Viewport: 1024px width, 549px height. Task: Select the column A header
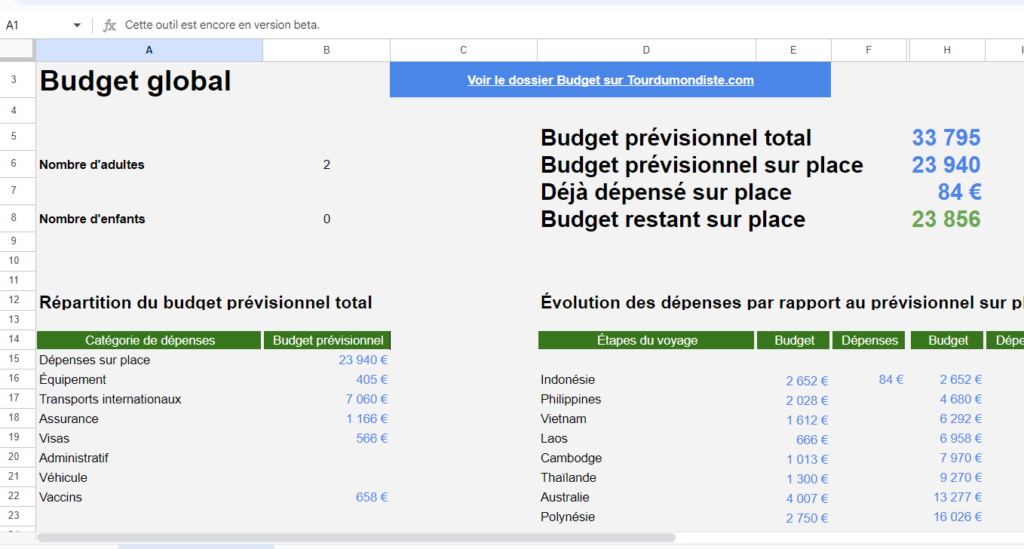tap(149, 50)
